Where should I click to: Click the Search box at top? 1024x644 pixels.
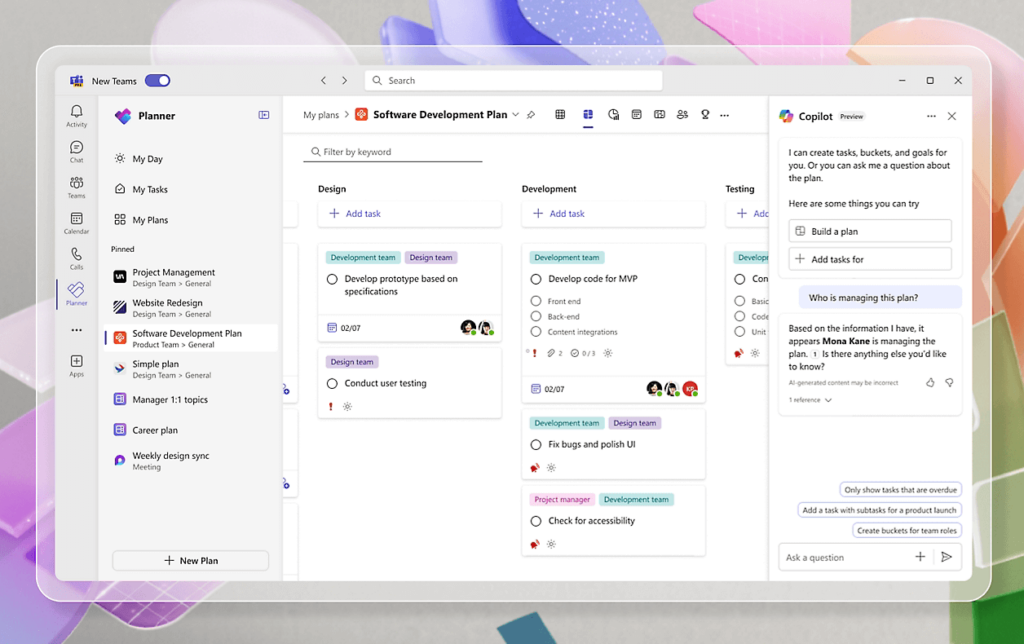coord(513,80)
